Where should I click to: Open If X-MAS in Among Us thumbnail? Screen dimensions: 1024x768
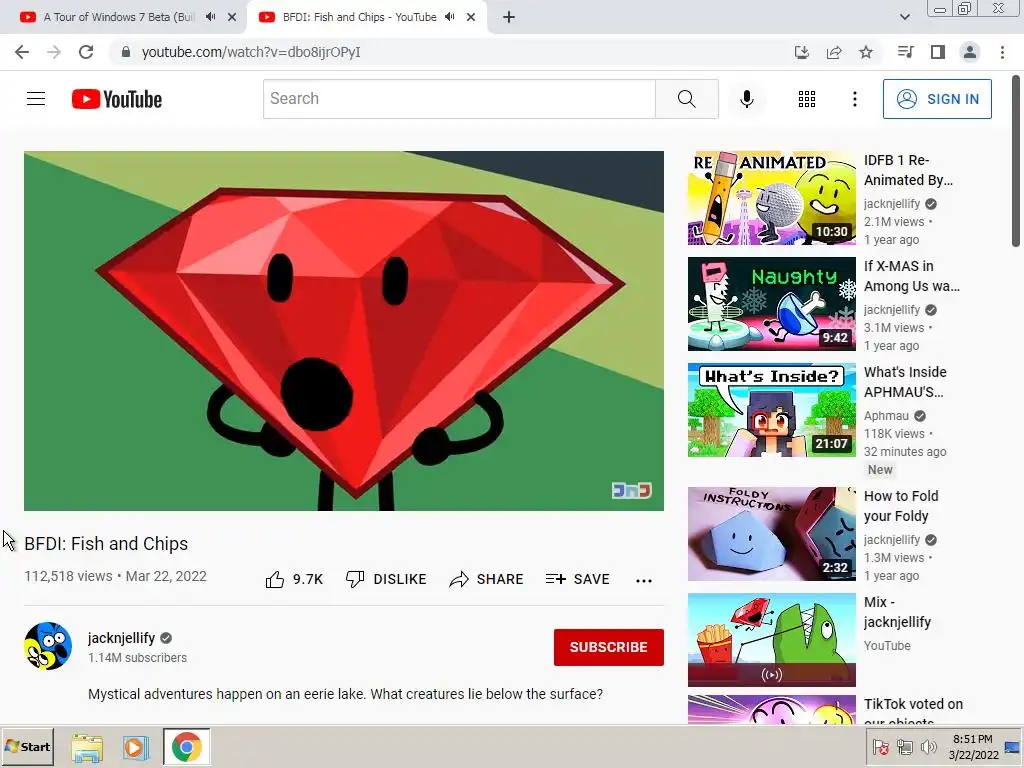point(771,304)
